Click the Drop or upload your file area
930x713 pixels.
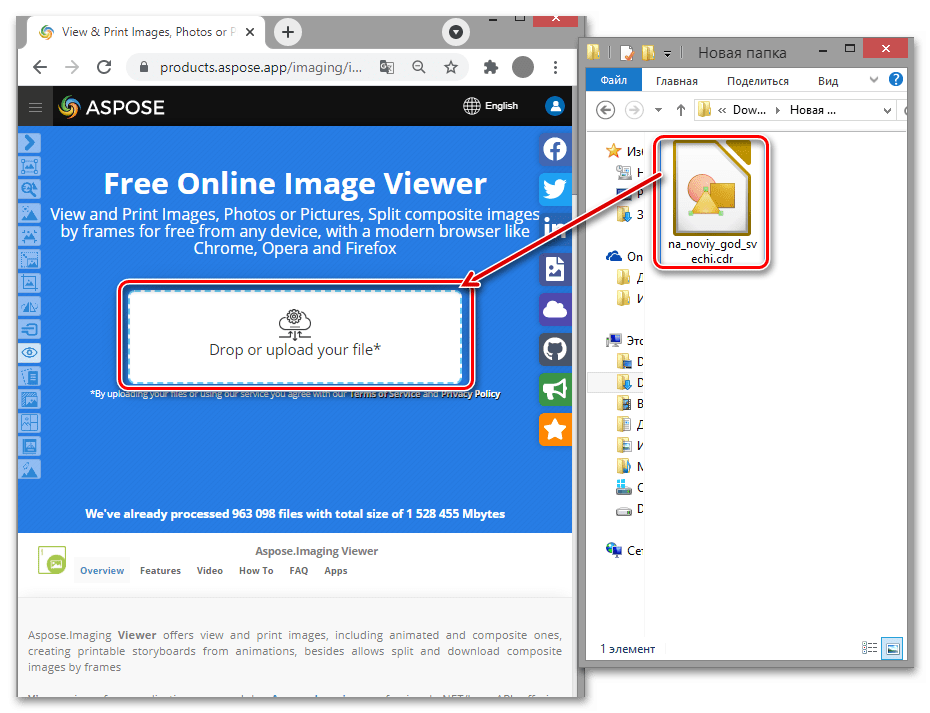tap(295, 337)
